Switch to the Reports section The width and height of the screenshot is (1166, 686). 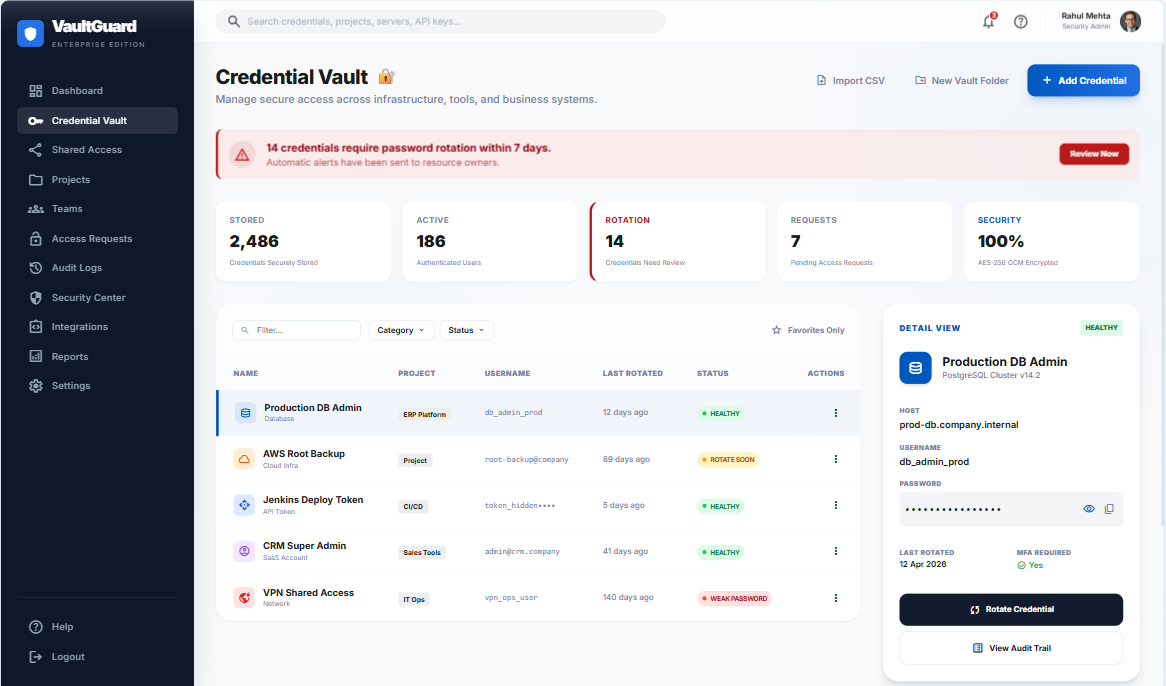pos(70,356)
